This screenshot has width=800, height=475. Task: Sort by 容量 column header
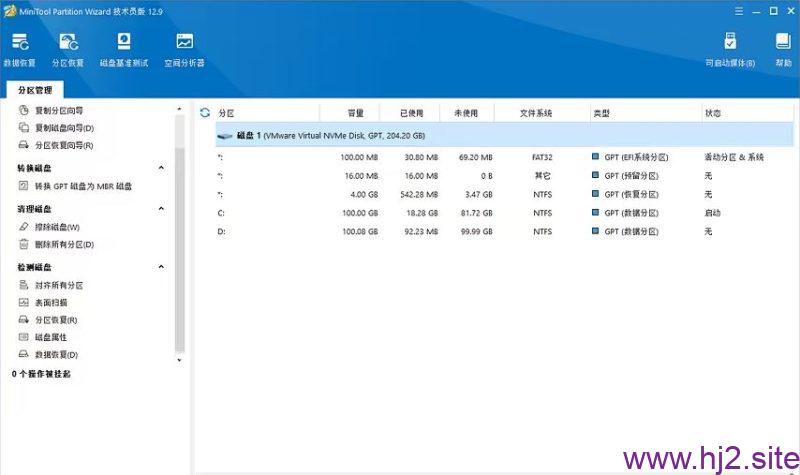pos(356,113)
